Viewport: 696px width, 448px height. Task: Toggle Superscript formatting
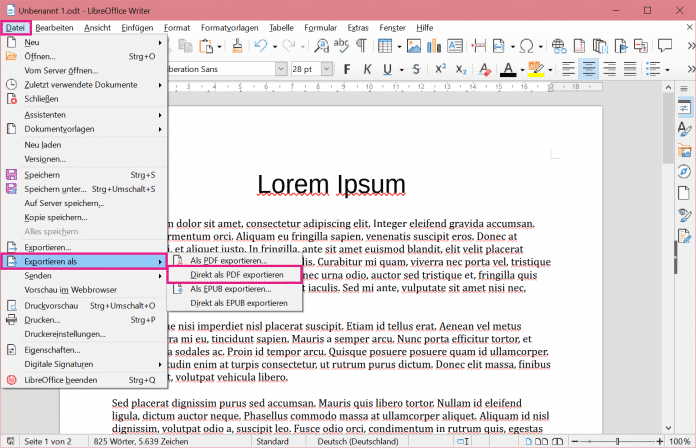[440, 69]
